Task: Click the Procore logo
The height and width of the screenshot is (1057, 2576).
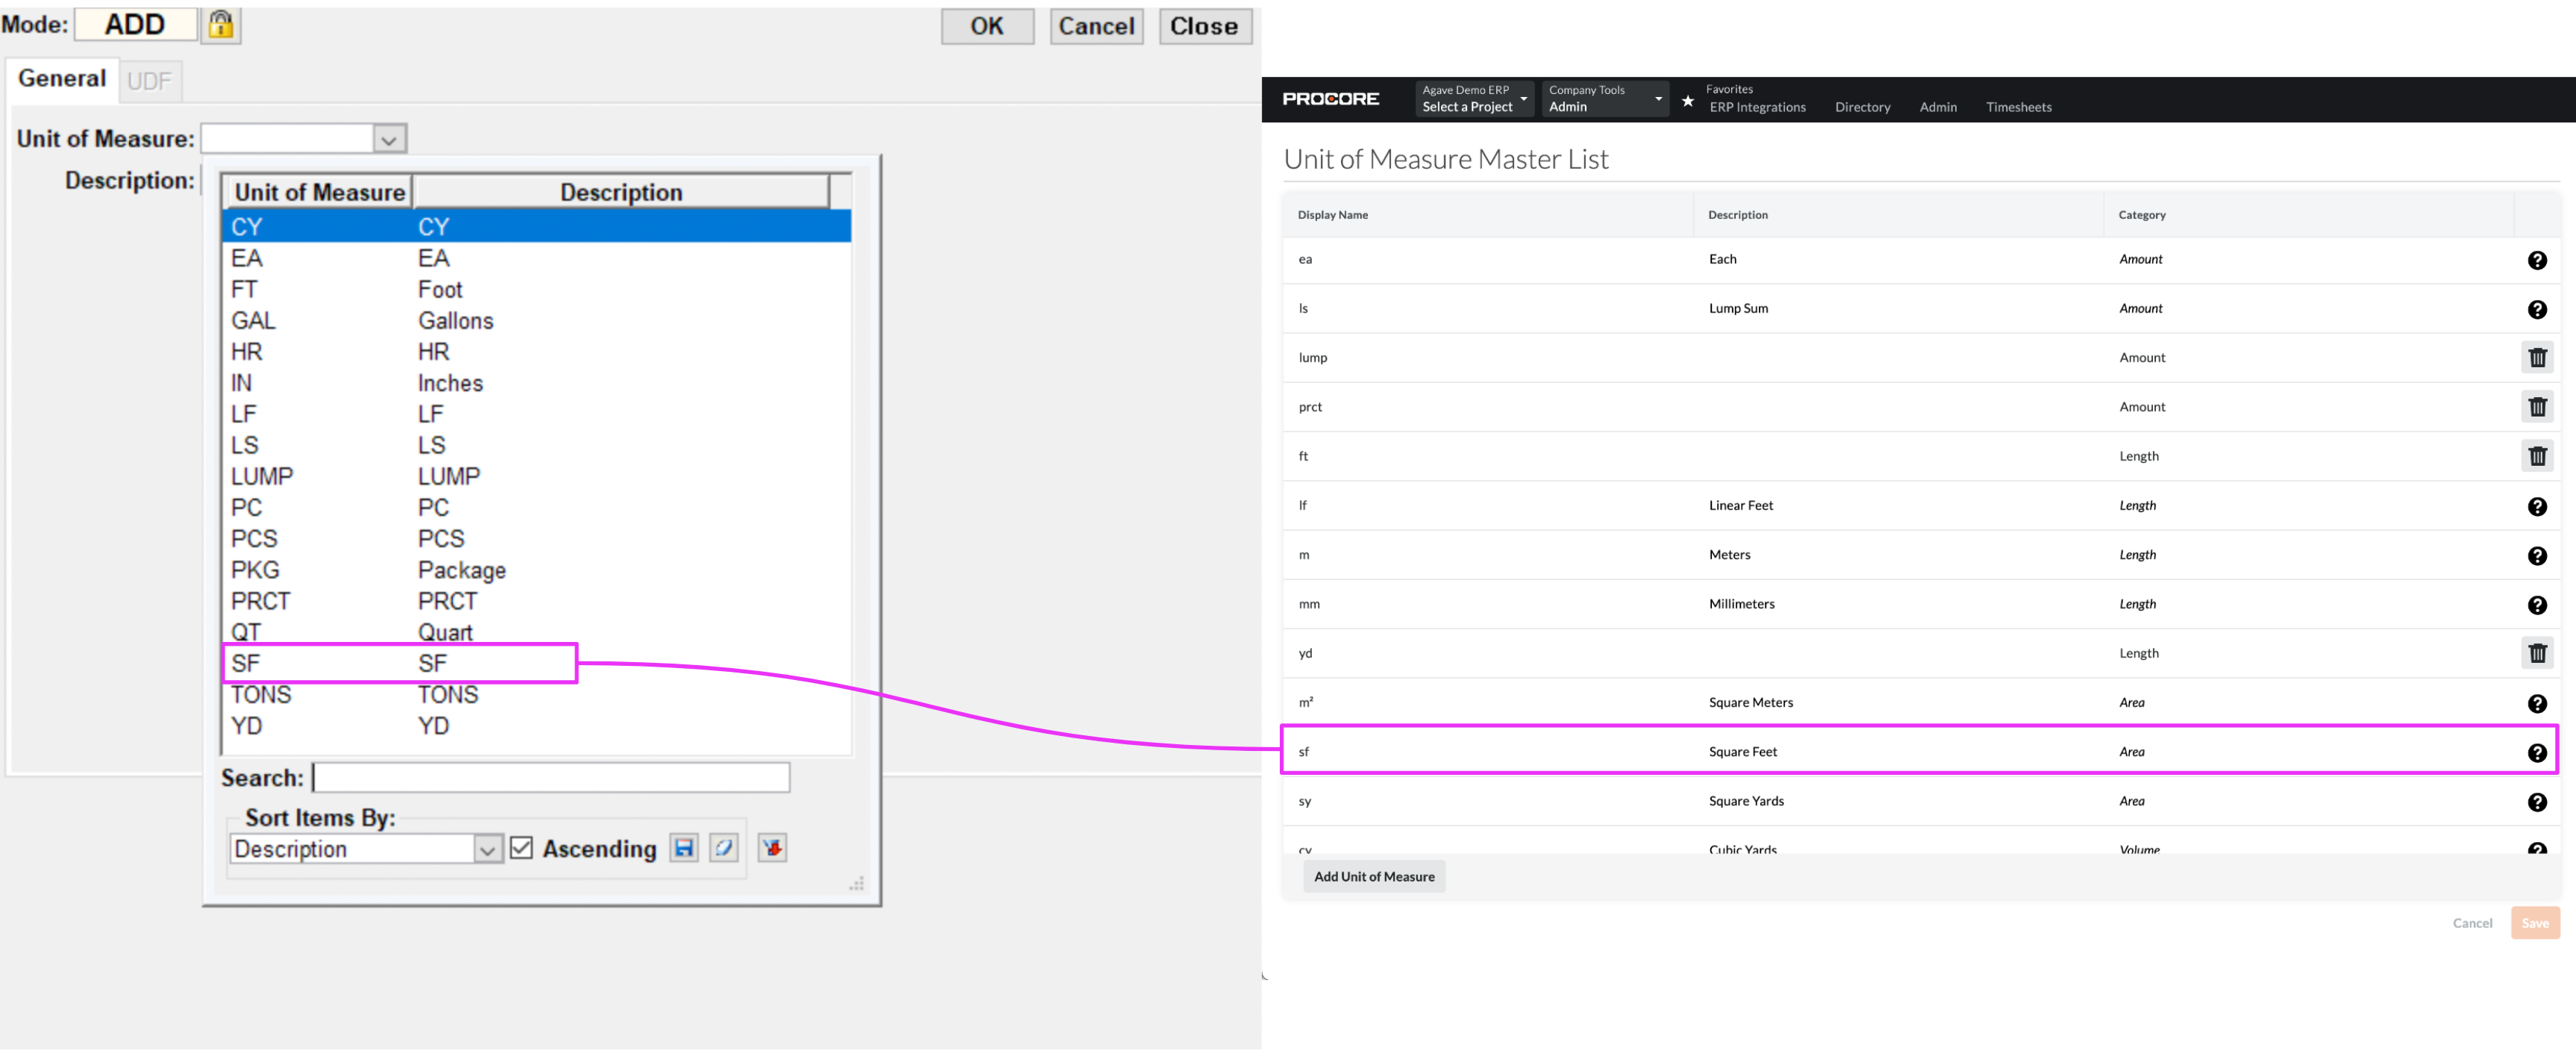Action: [1330, 99]
